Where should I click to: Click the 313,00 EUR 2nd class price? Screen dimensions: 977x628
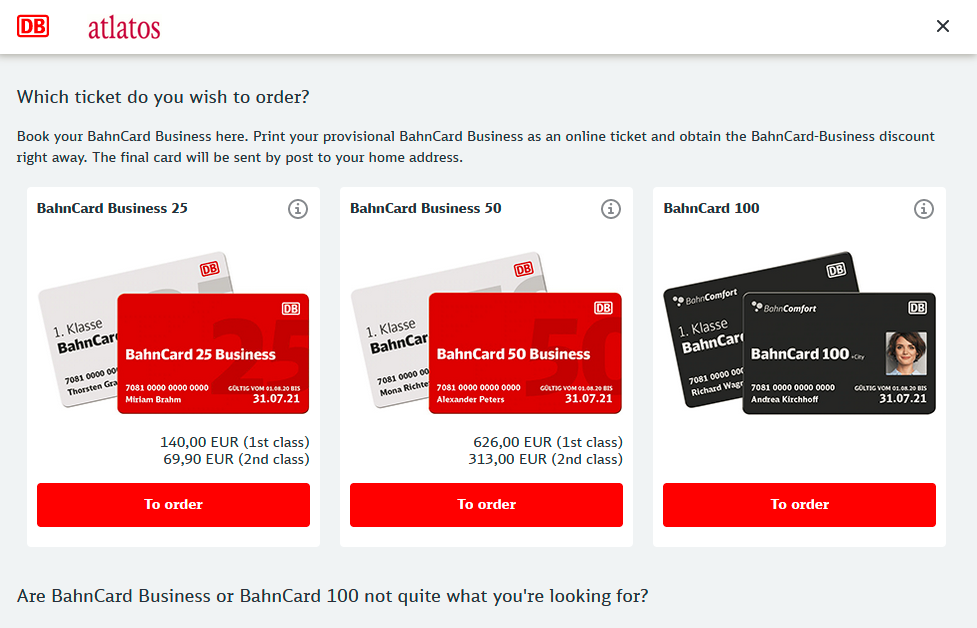point(545,459)
